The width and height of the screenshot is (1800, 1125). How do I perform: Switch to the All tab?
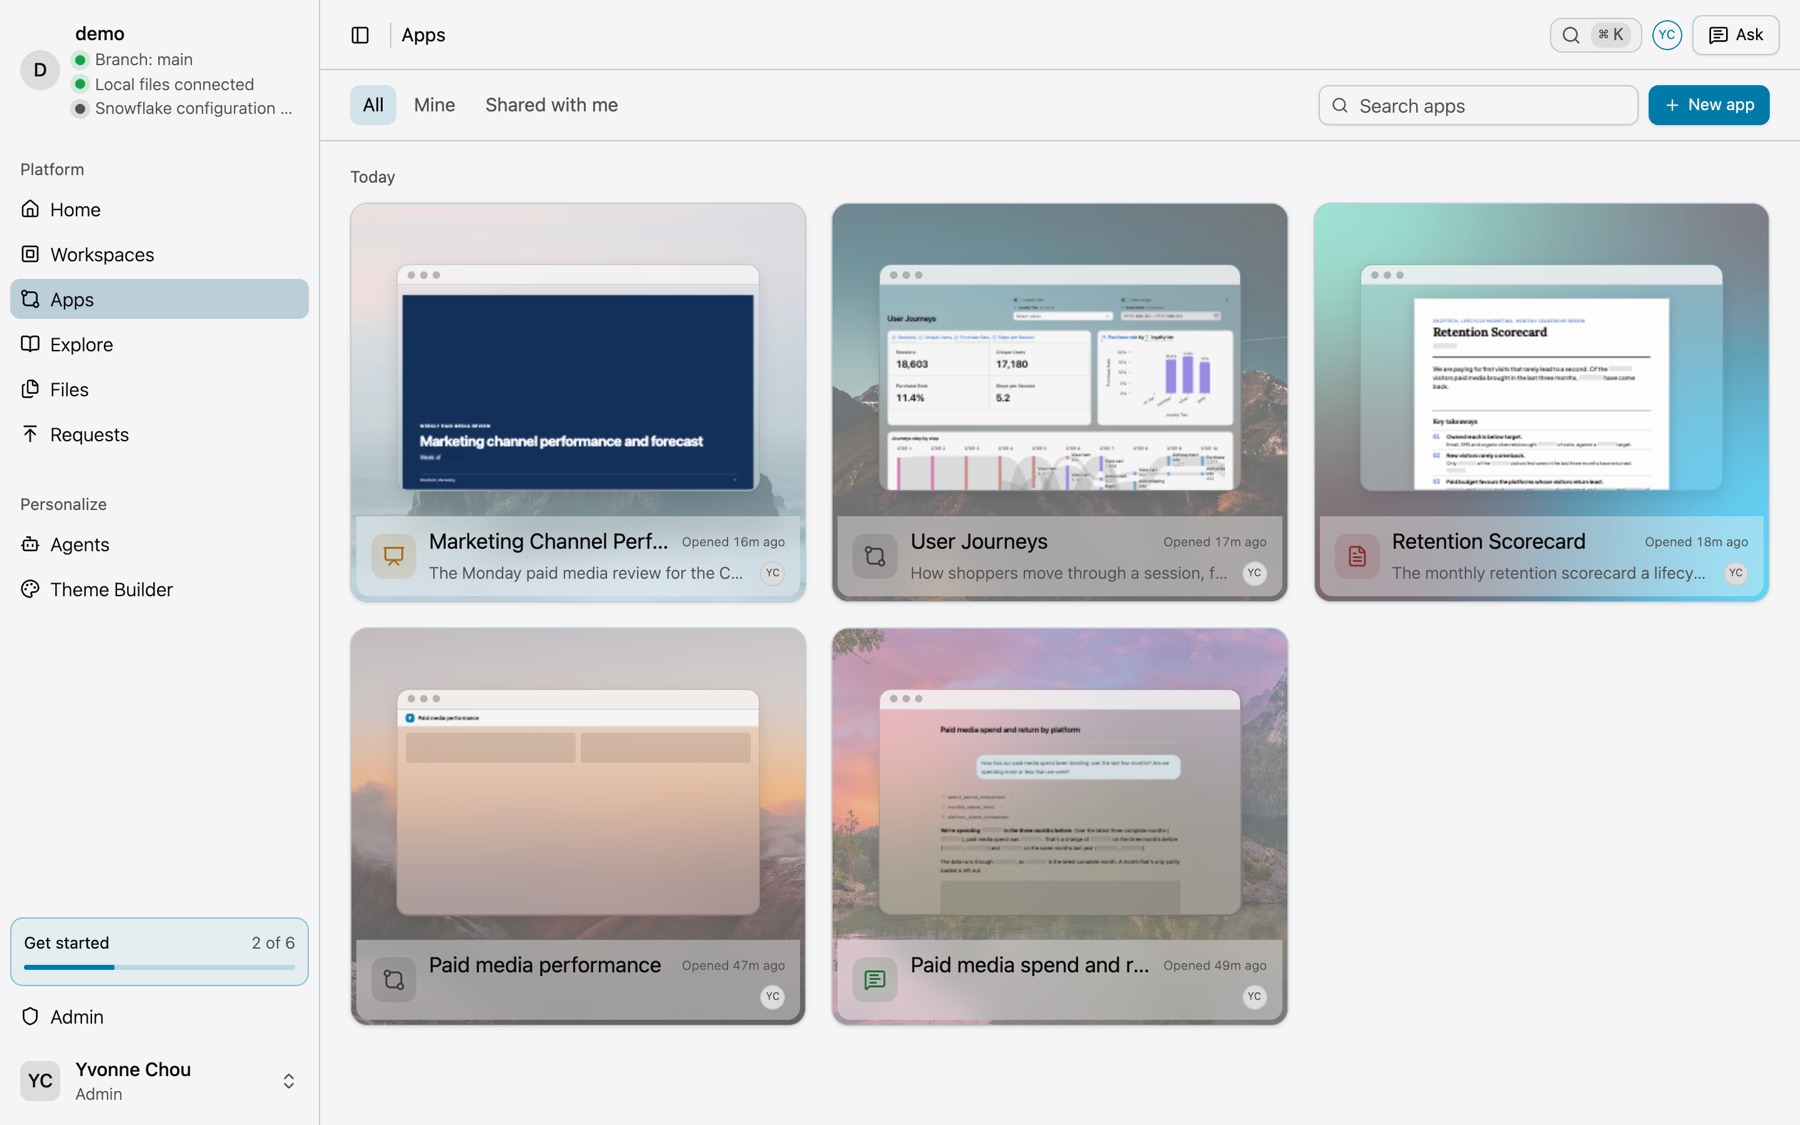point(373,105)
